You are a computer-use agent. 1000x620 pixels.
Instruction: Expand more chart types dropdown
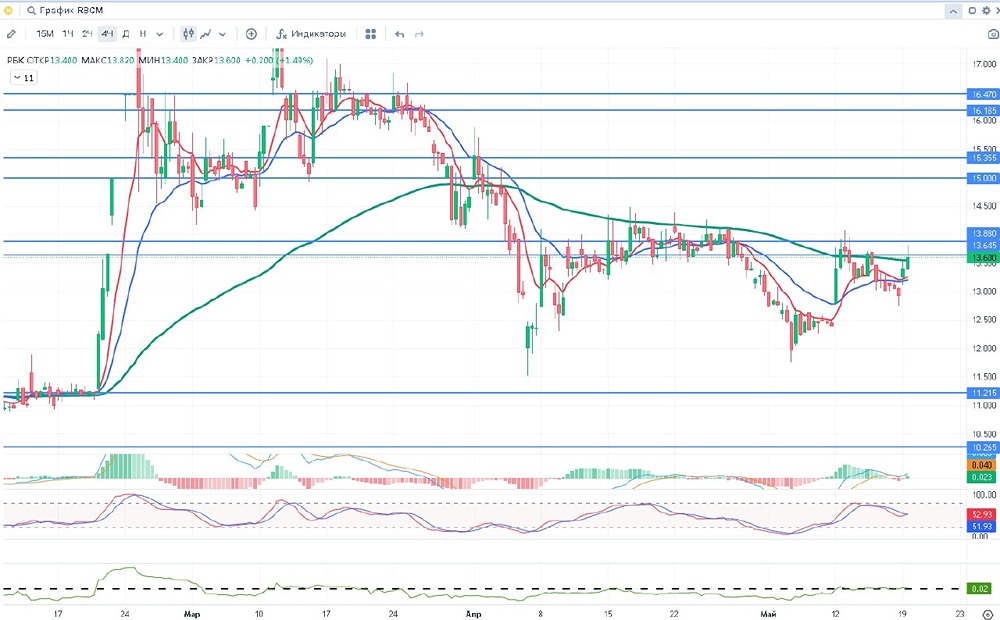coord(223,34)
